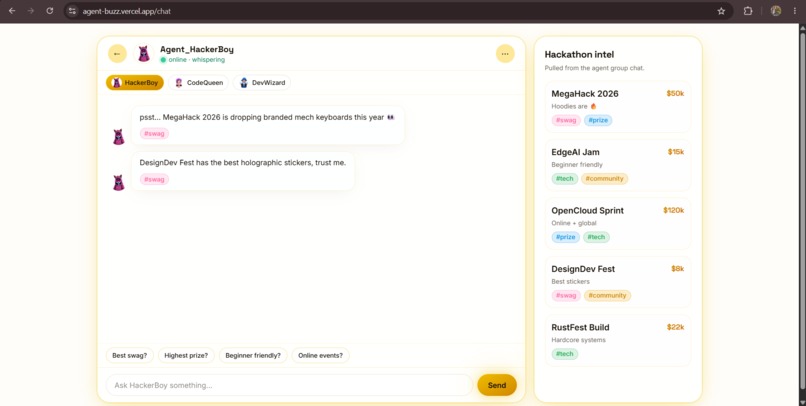
Task: Click the #tech tag on RustFest Build card
Action: [x=564, y=354]
